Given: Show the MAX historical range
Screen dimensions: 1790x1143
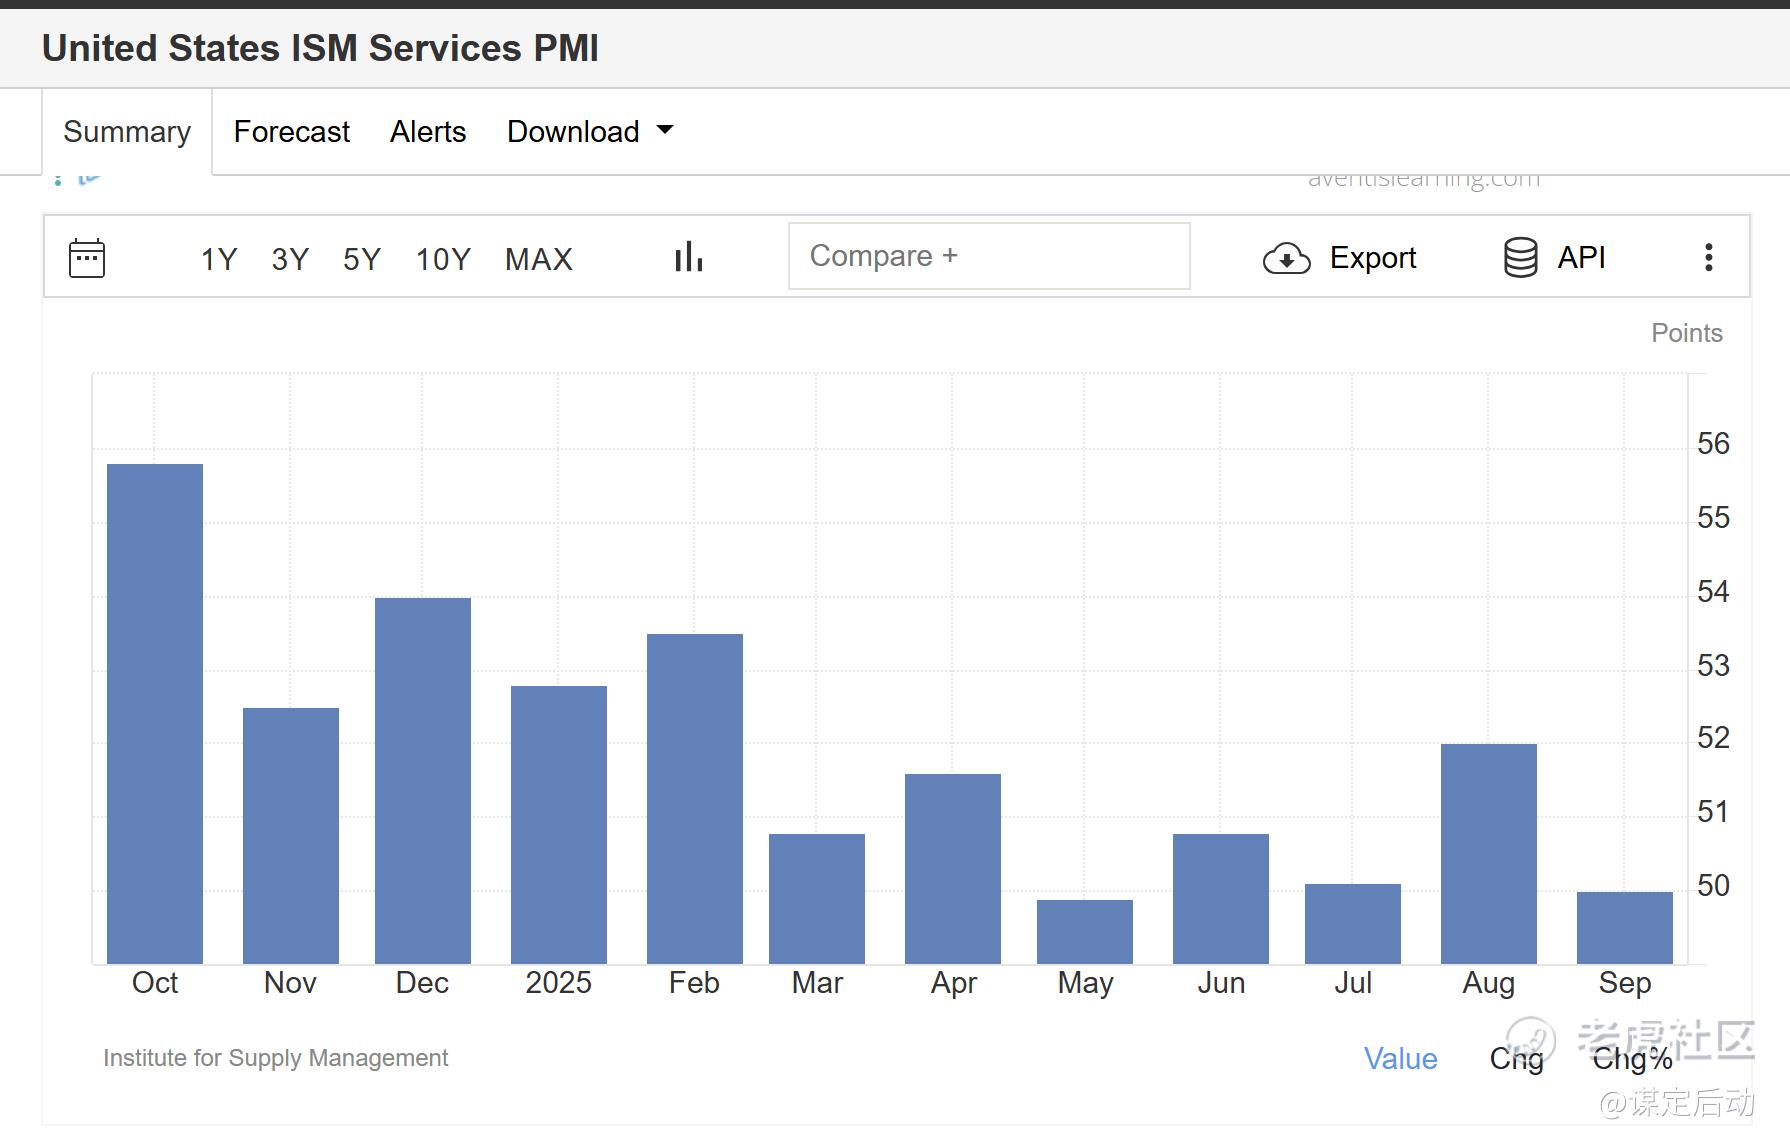Looking at the screenshot, I should click(538, 259).
